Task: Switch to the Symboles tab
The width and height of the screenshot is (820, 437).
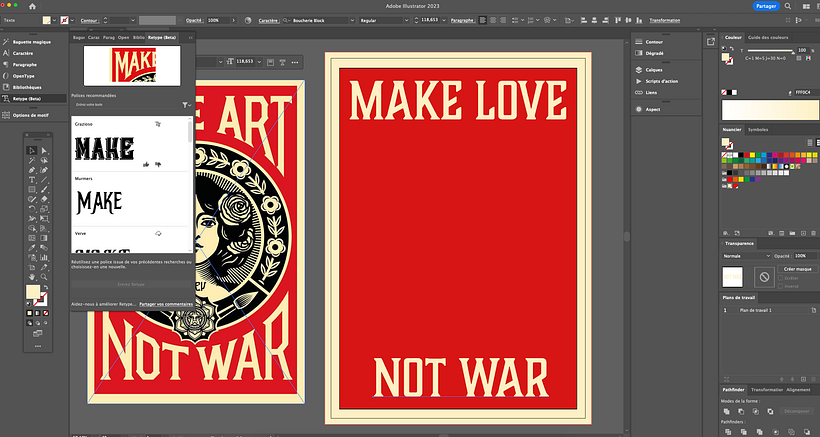Action: (x=759, y=129)
